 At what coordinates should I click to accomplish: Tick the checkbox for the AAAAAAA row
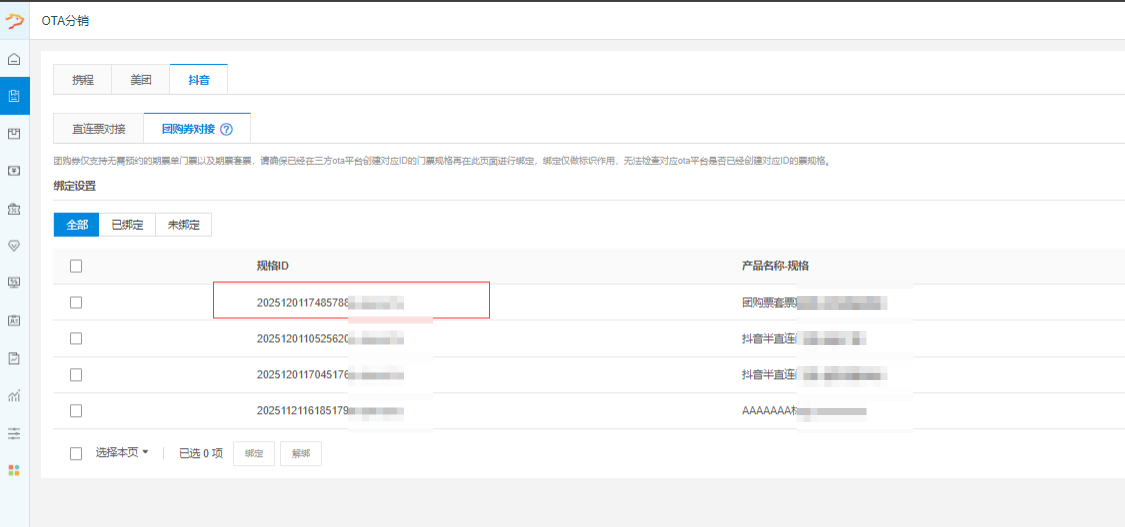pyautogui.click(x=76, y=411)
